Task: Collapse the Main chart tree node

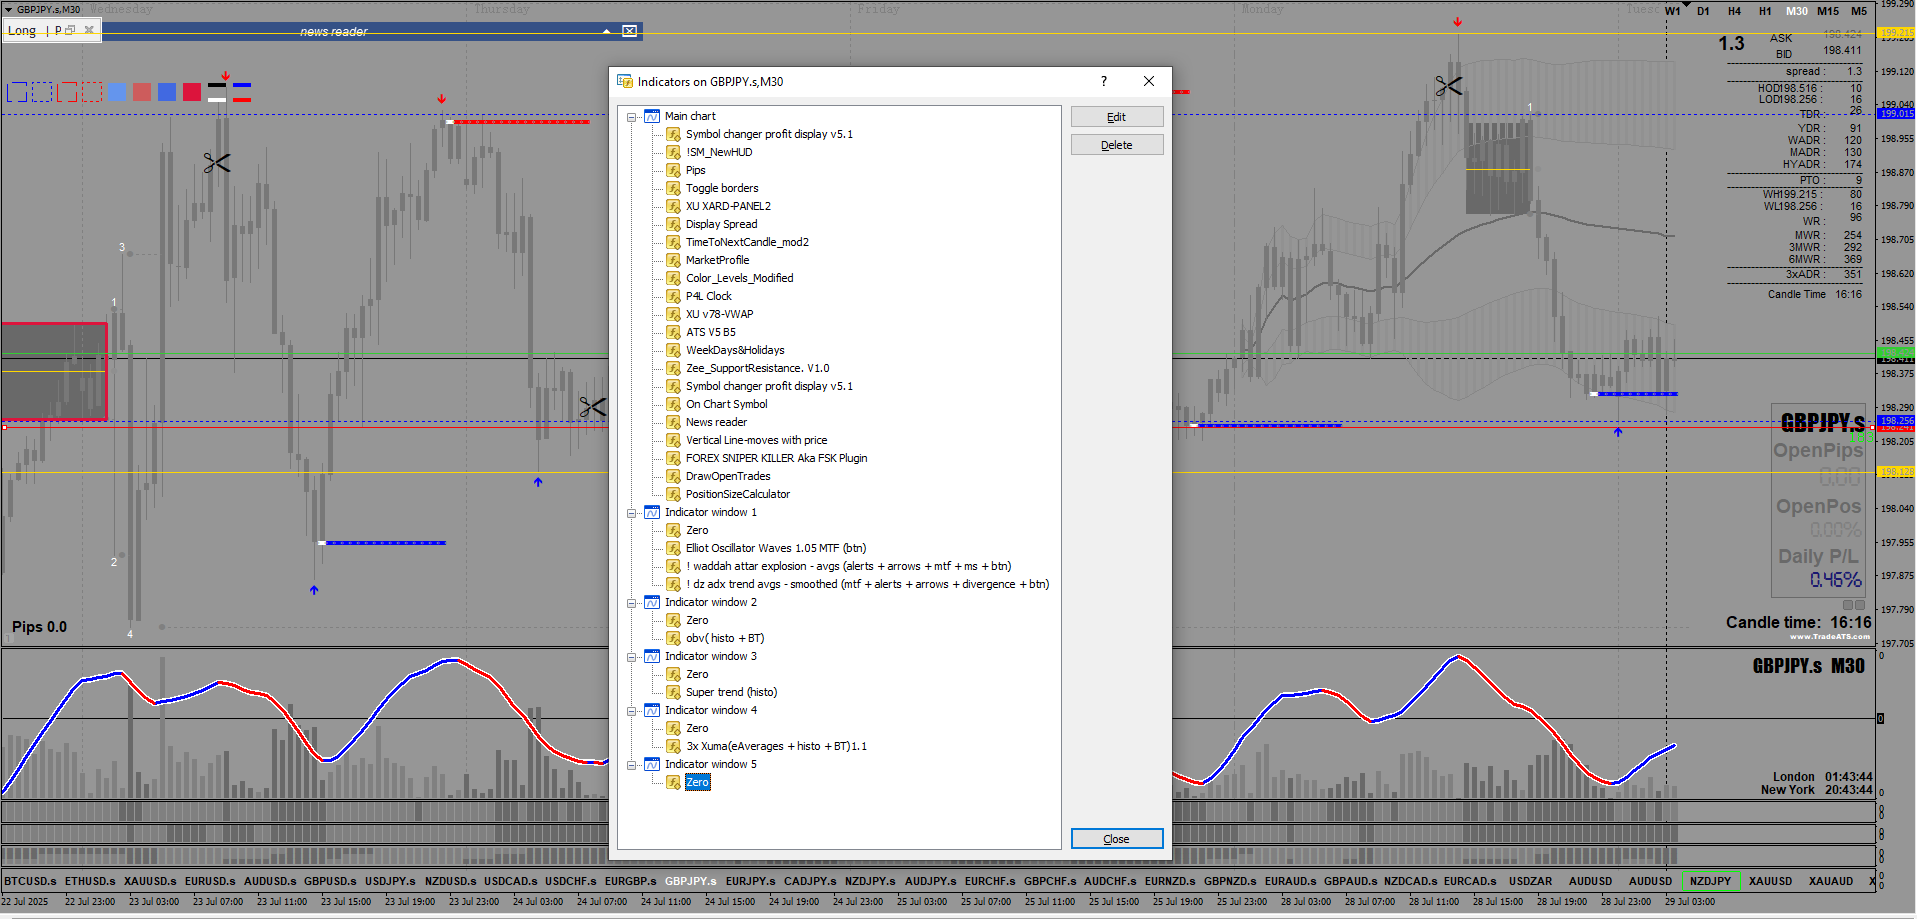Action: click(x=632, y=117)
